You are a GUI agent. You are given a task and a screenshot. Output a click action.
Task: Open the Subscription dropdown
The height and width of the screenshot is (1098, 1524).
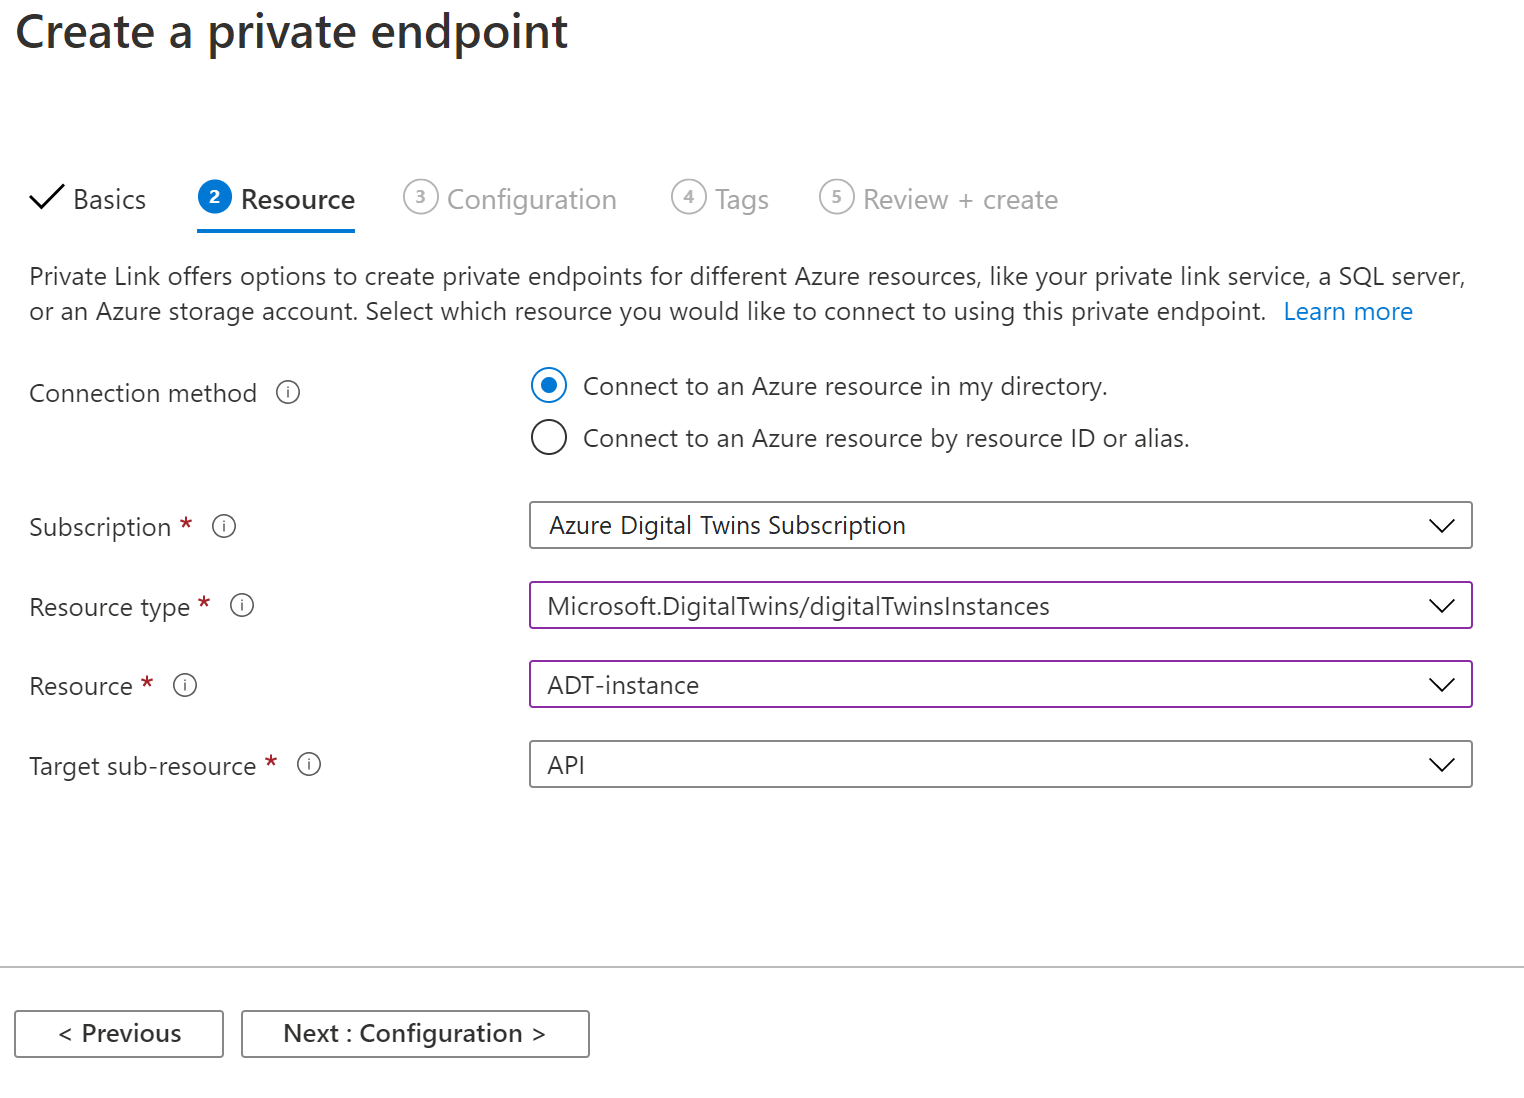click(1001, 525)
